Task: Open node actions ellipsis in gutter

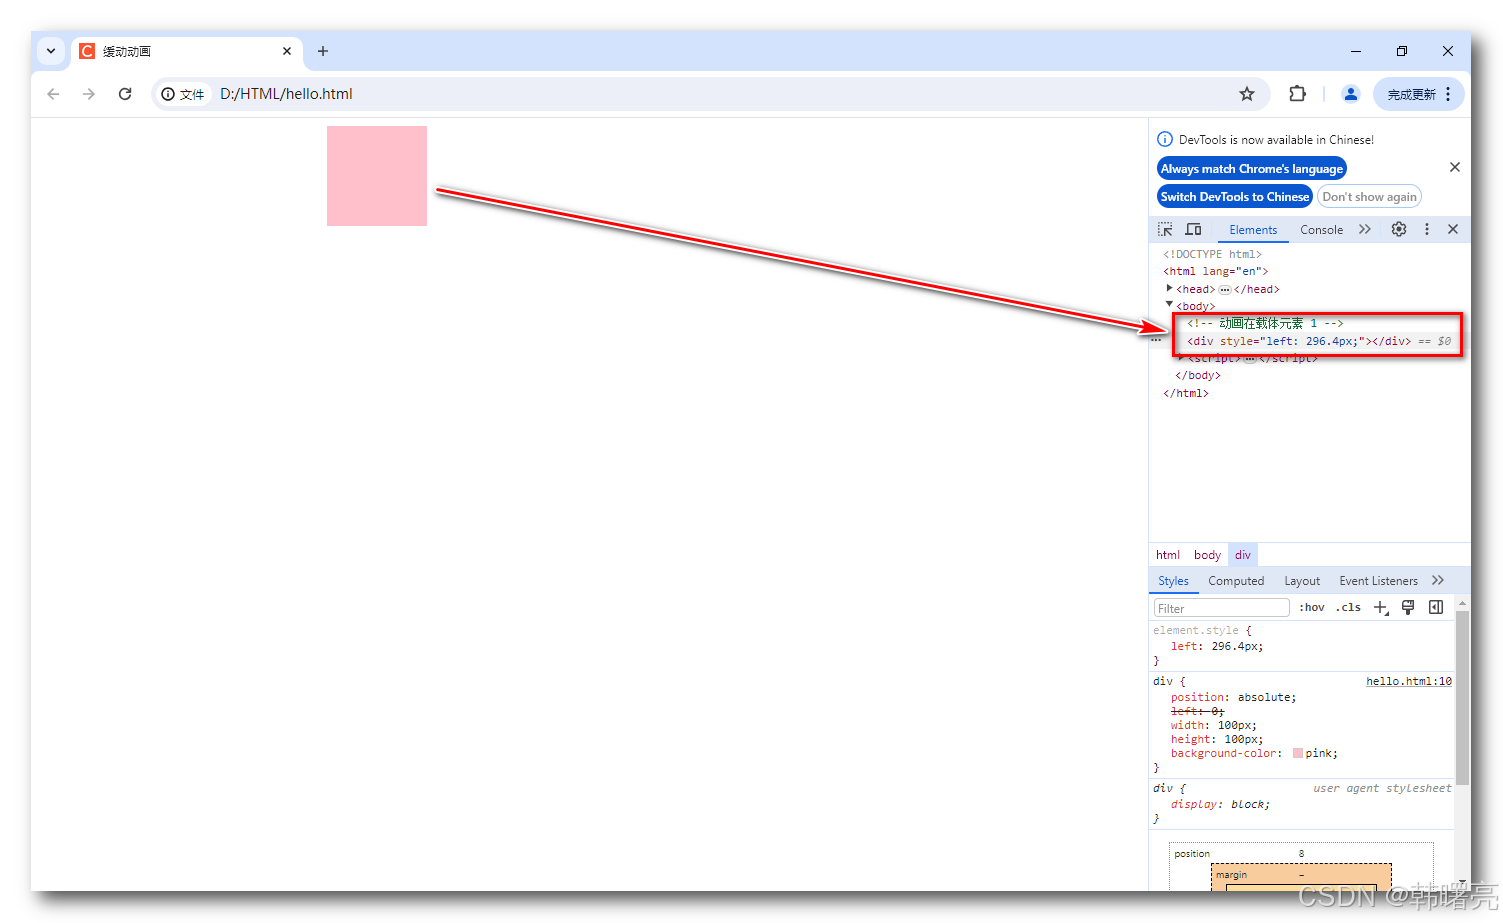Action: [1156, 341]
